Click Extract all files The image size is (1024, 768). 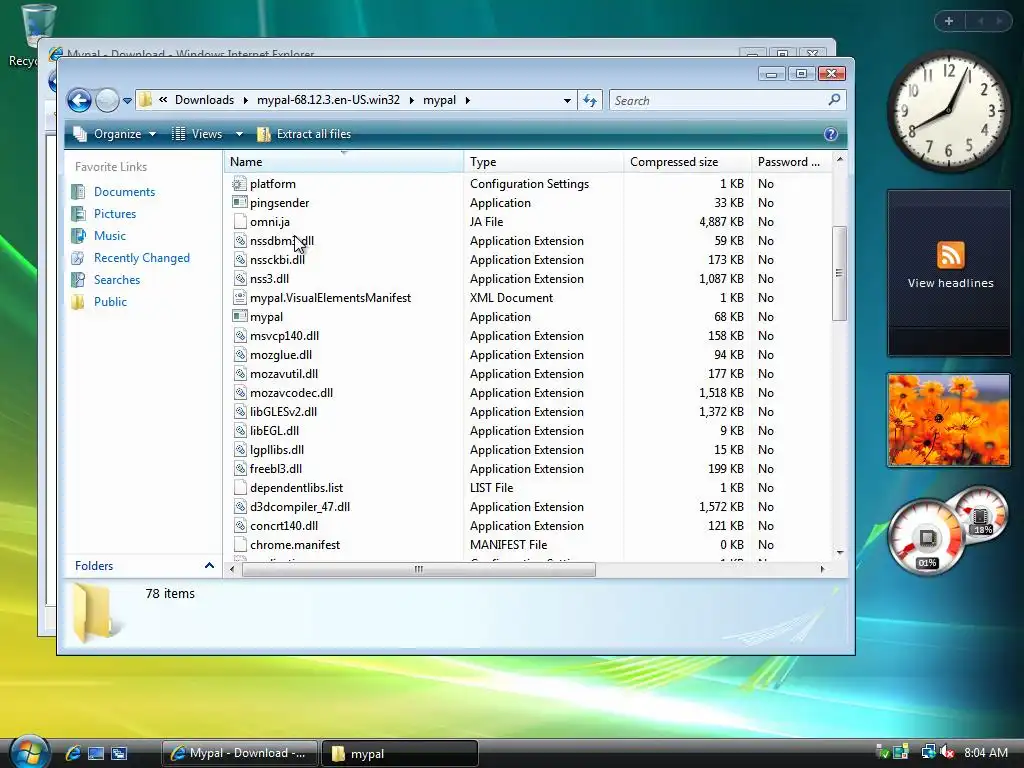(x=304, y=134)
